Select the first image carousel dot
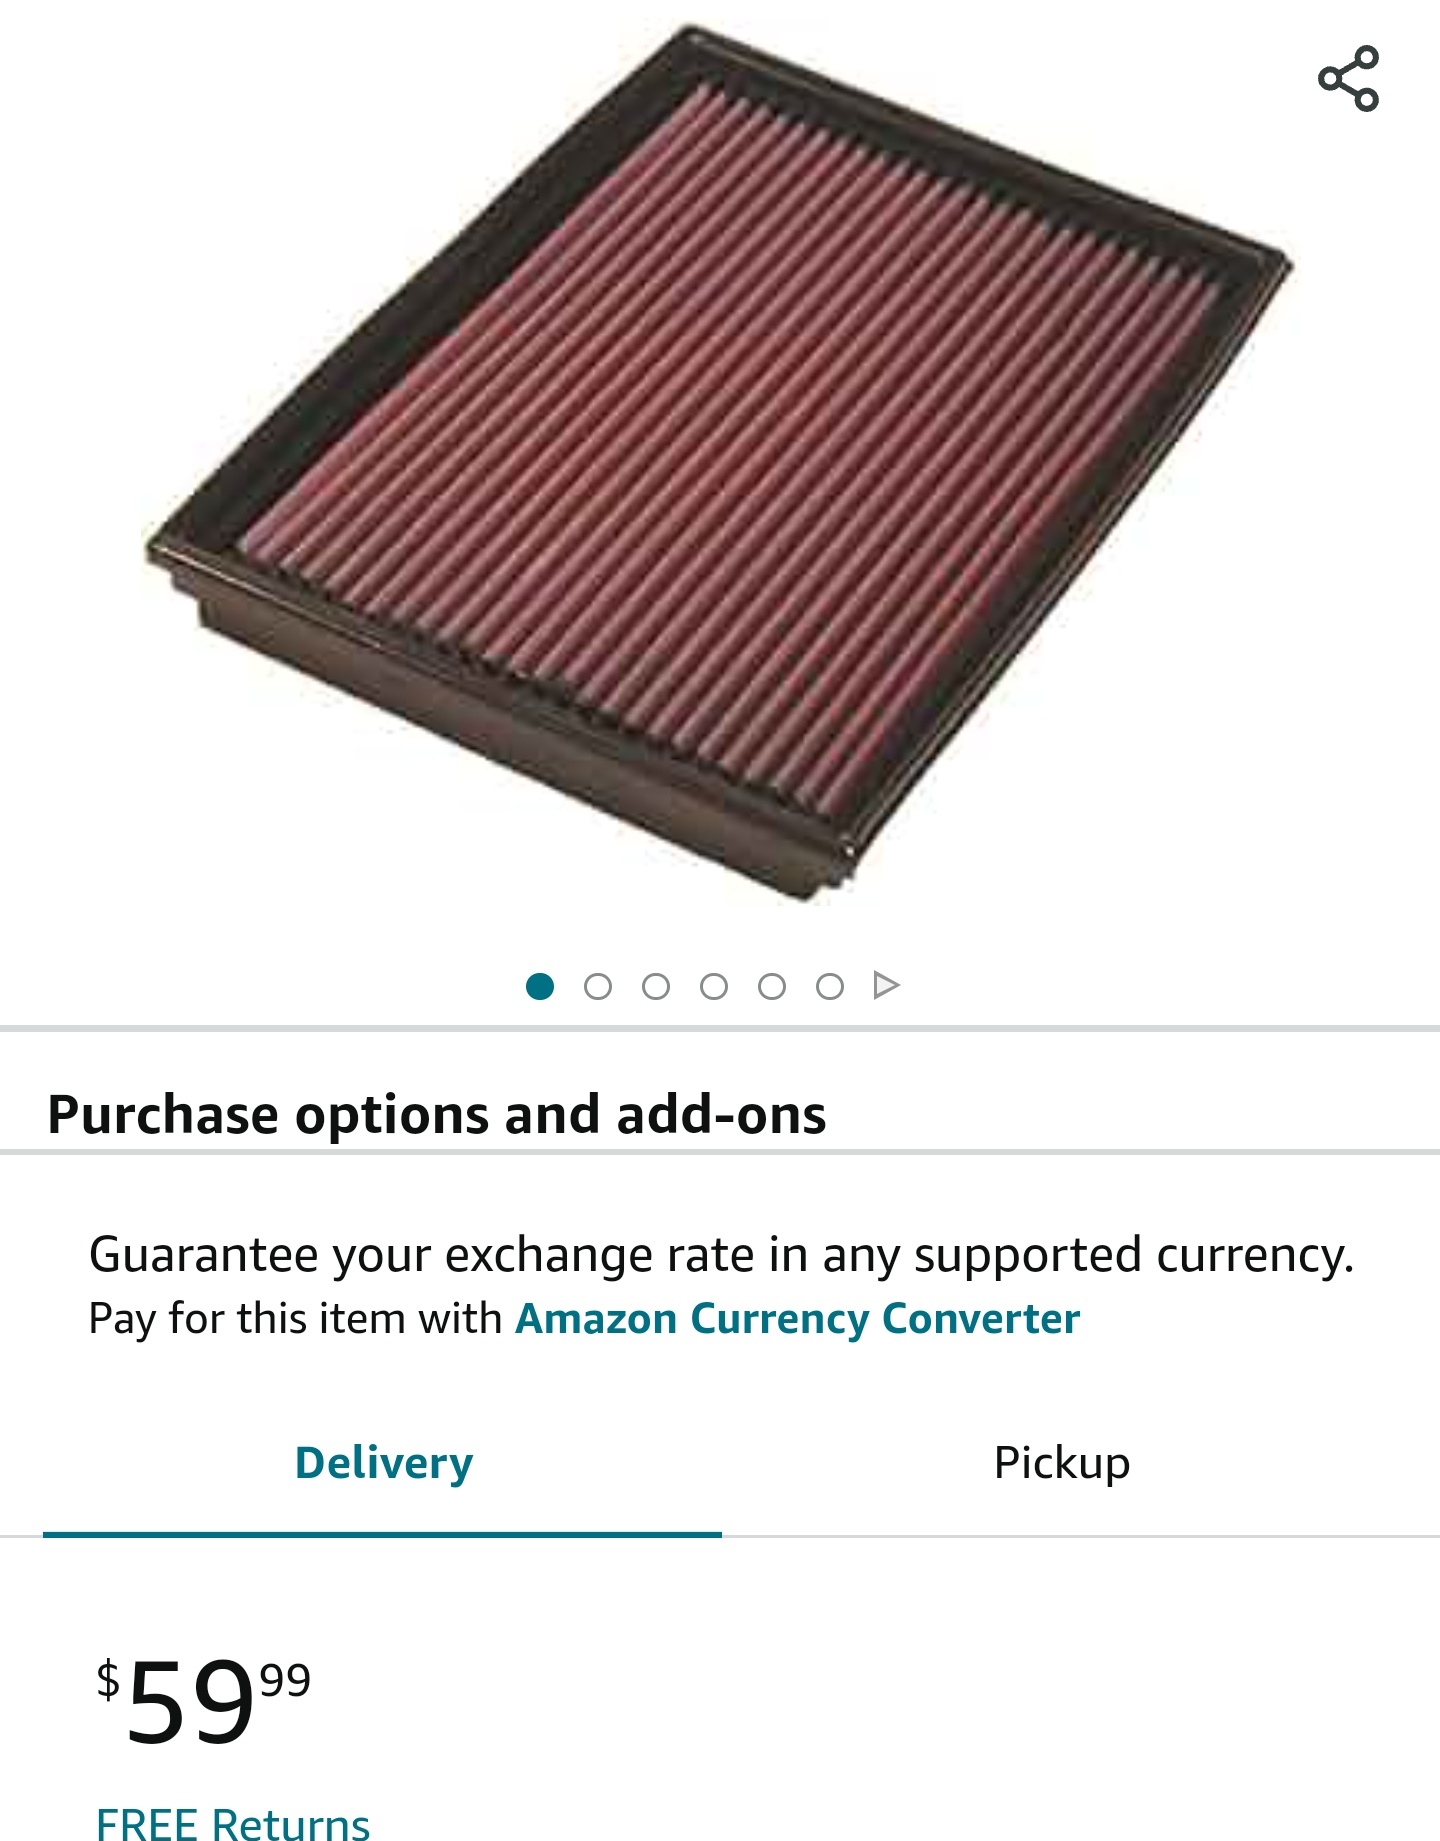Viewport: 1440px width, 1841px height. click(x=540, y=987)
